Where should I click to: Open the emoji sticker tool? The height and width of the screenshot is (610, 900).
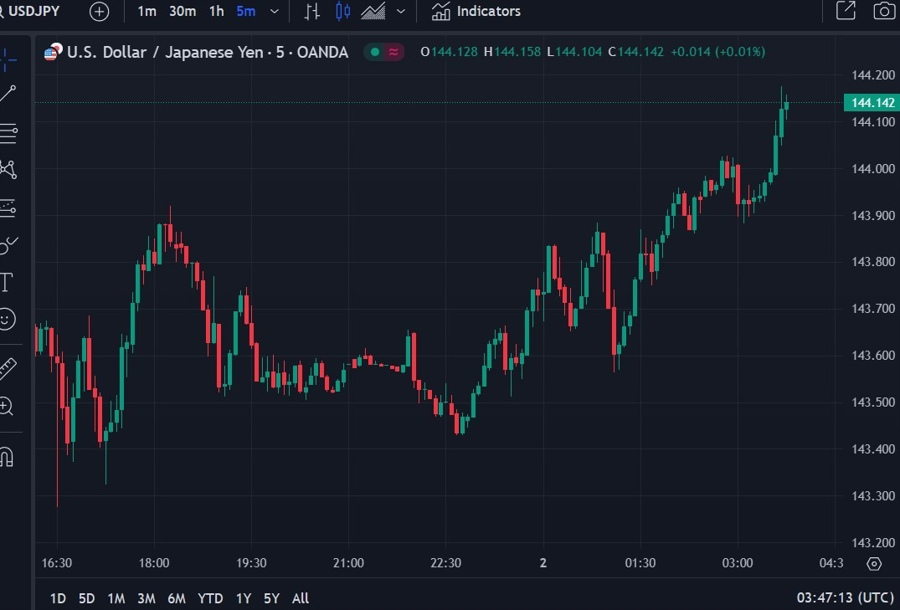coord(7,319)
